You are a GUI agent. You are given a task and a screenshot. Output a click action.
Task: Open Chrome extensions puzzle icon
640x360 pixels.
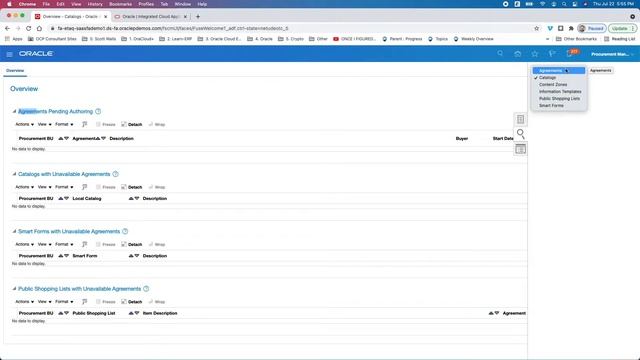tap(571, 29)
